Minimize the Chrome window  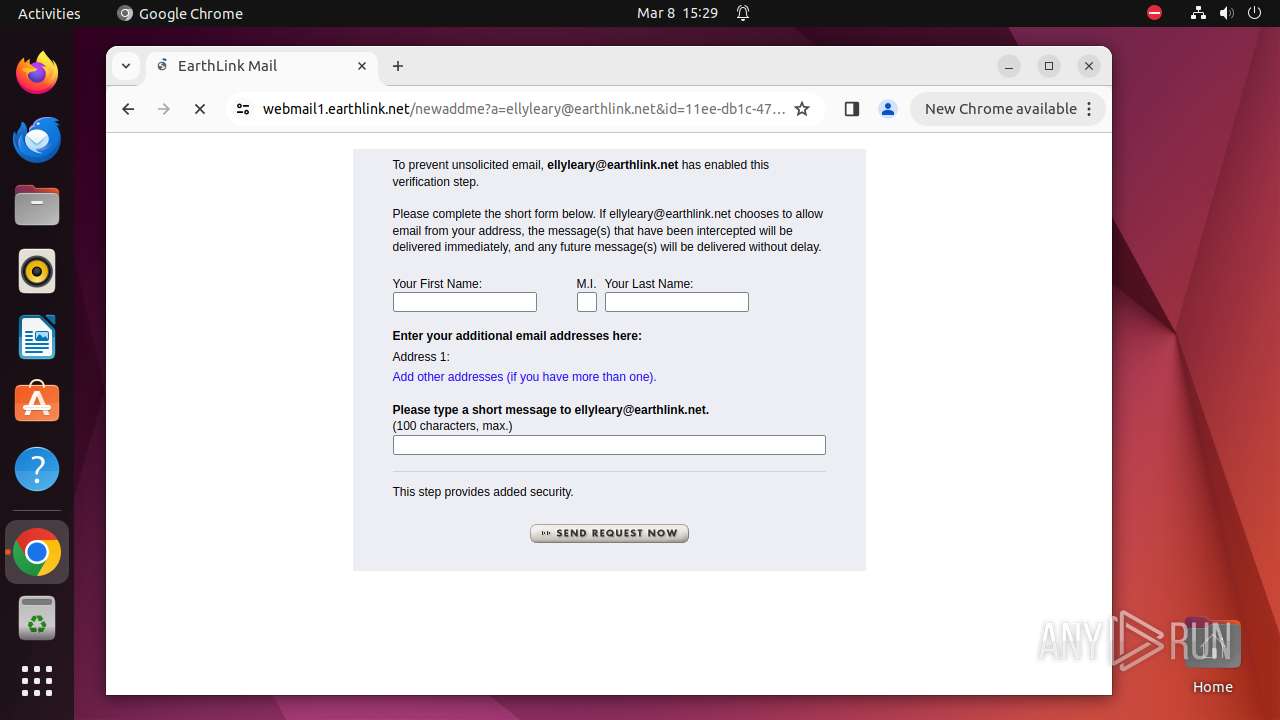coord(1009,66)
